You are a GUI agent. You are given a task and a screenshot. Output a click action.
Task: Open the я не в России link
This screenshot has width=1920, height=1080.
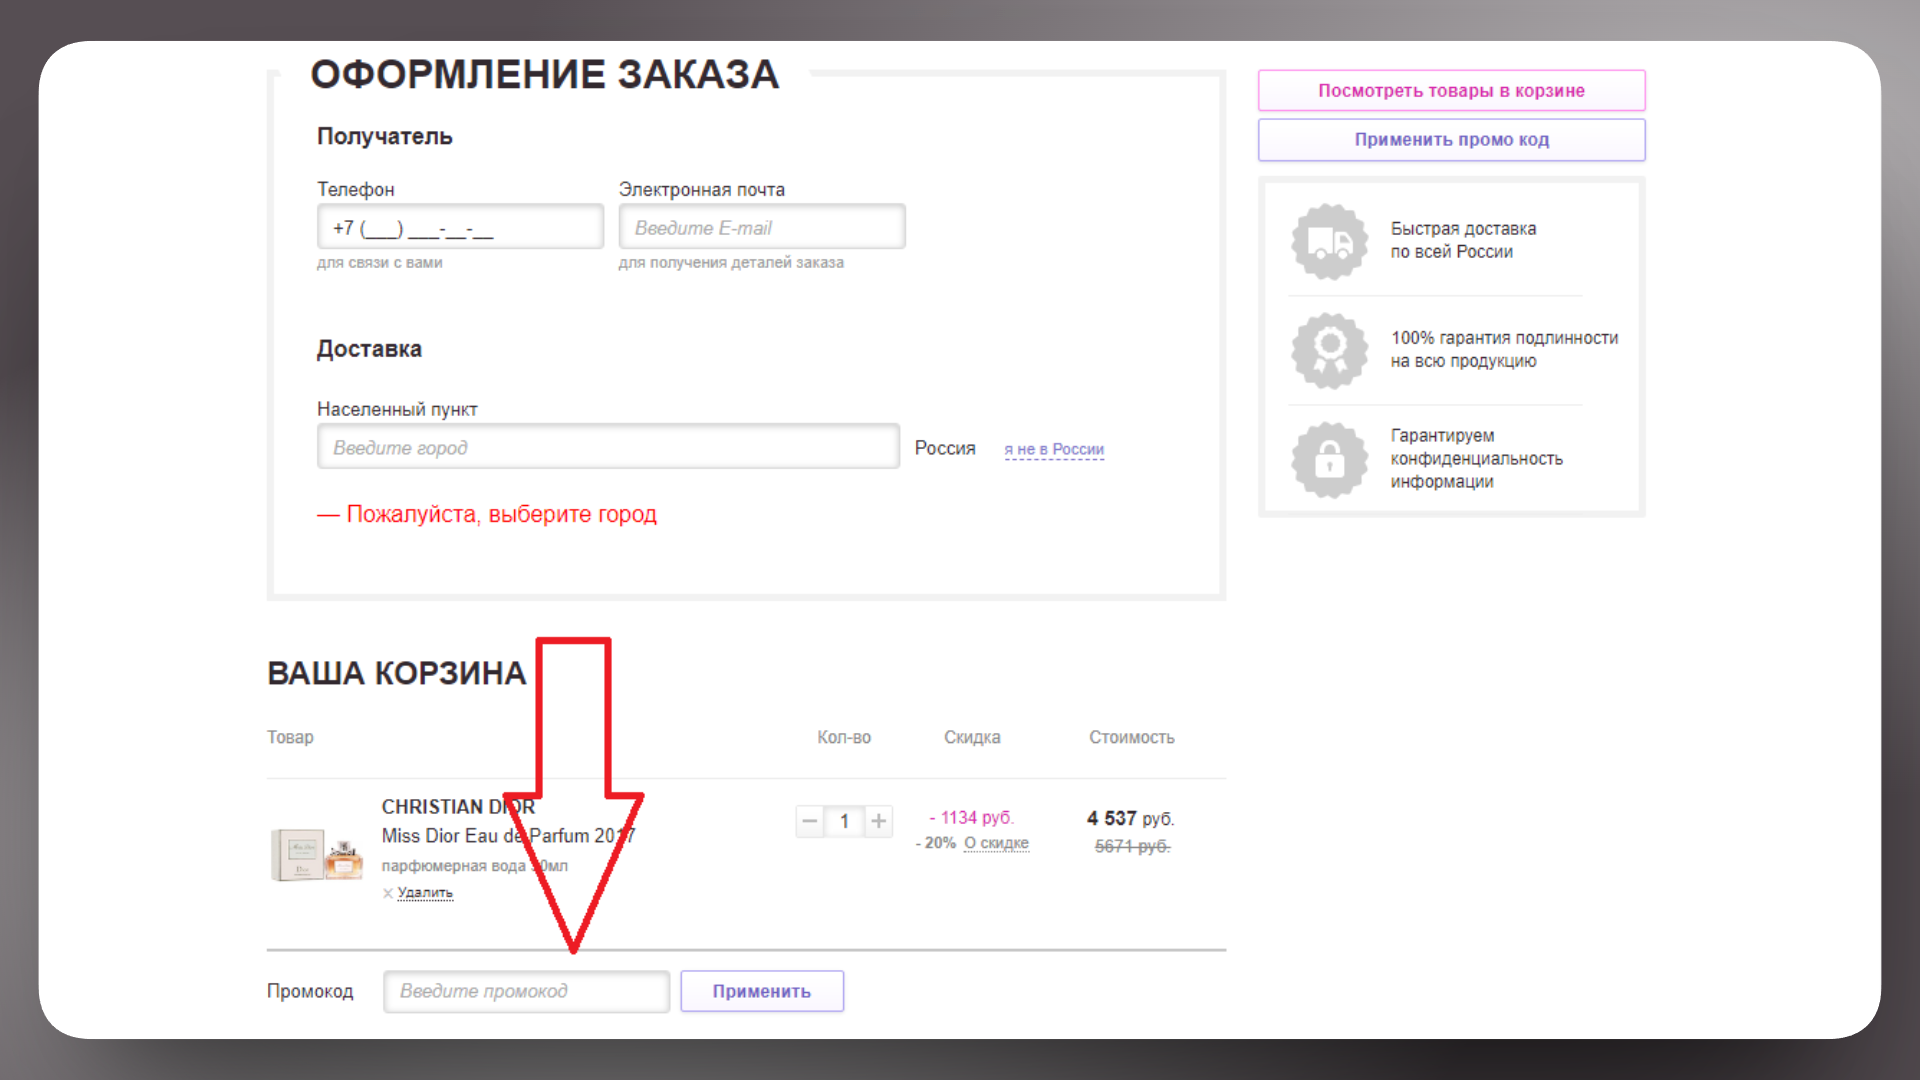tap(1054, 450)
